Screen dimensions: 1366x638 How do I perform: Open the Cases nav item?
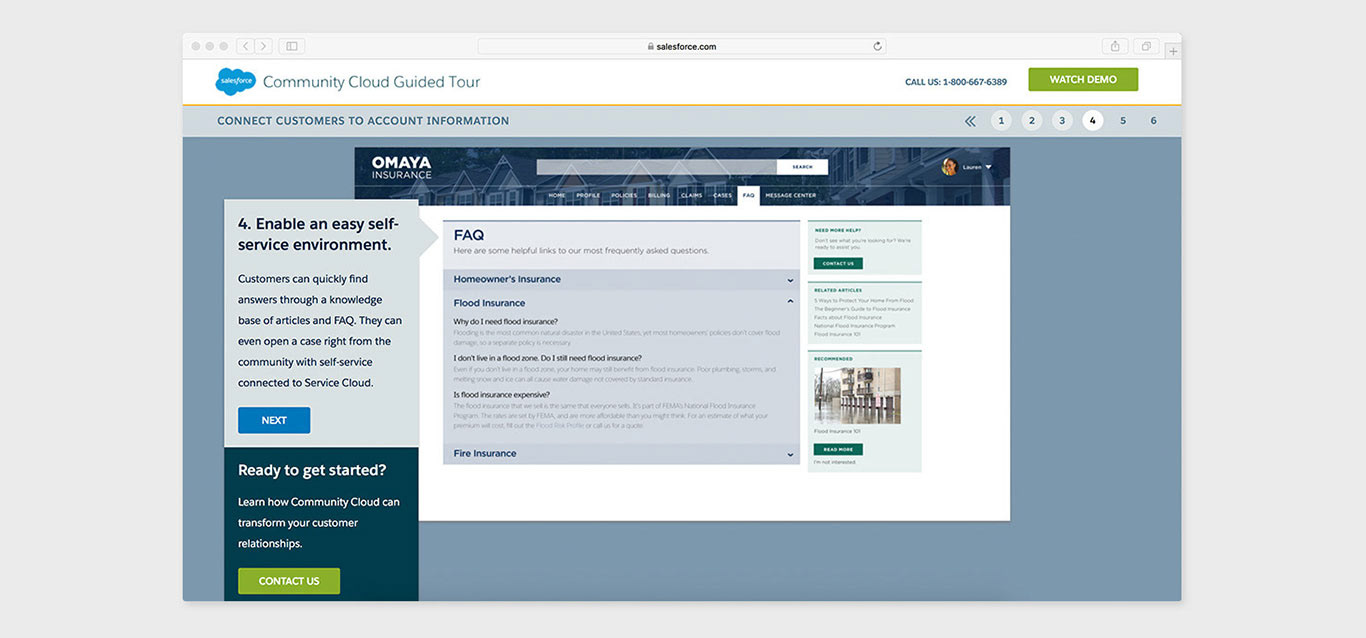click(722, 196)
